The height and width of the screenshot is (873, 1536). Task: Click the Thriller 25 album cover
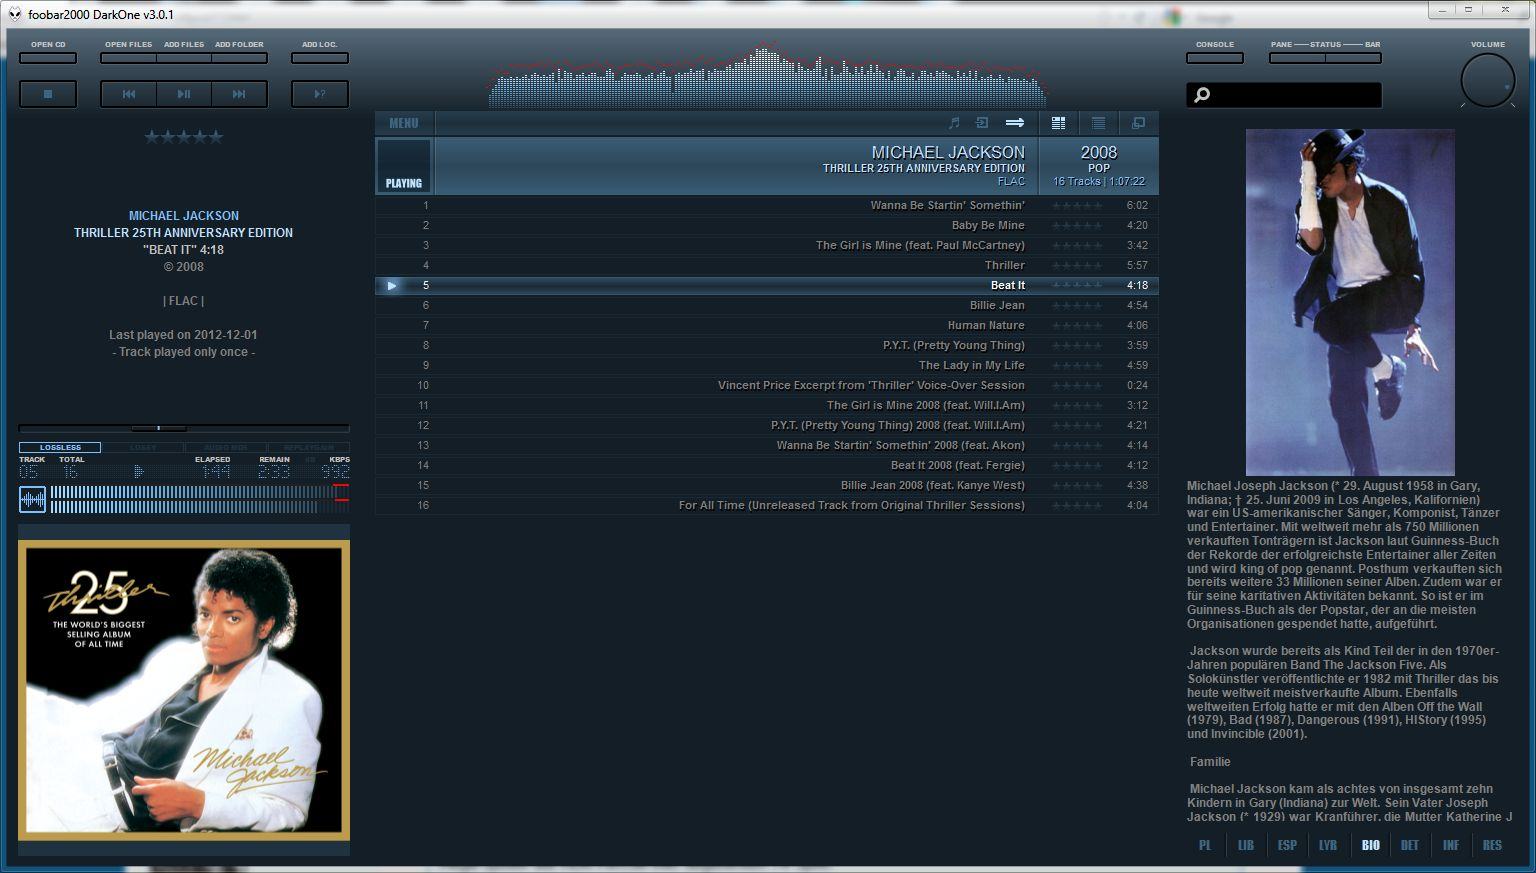184,690
